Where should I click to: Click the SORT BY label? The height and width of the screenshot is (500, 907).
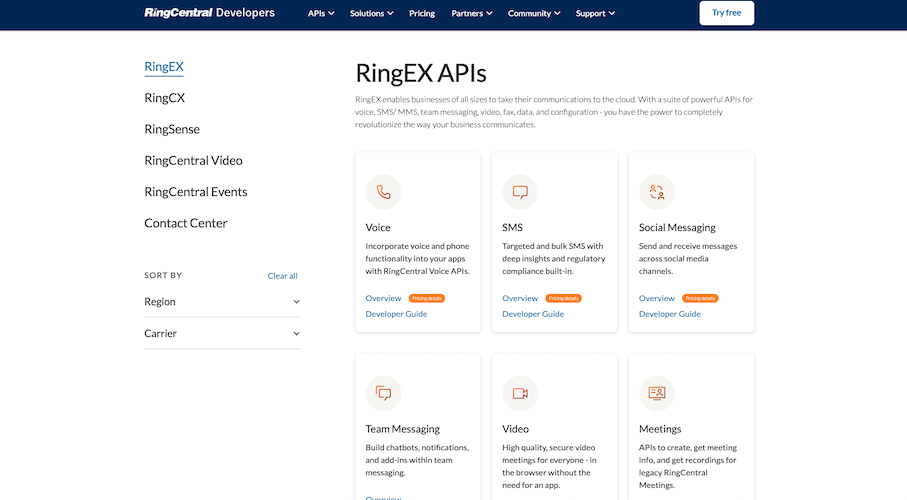pyautogui.click(x=163, y=275)
